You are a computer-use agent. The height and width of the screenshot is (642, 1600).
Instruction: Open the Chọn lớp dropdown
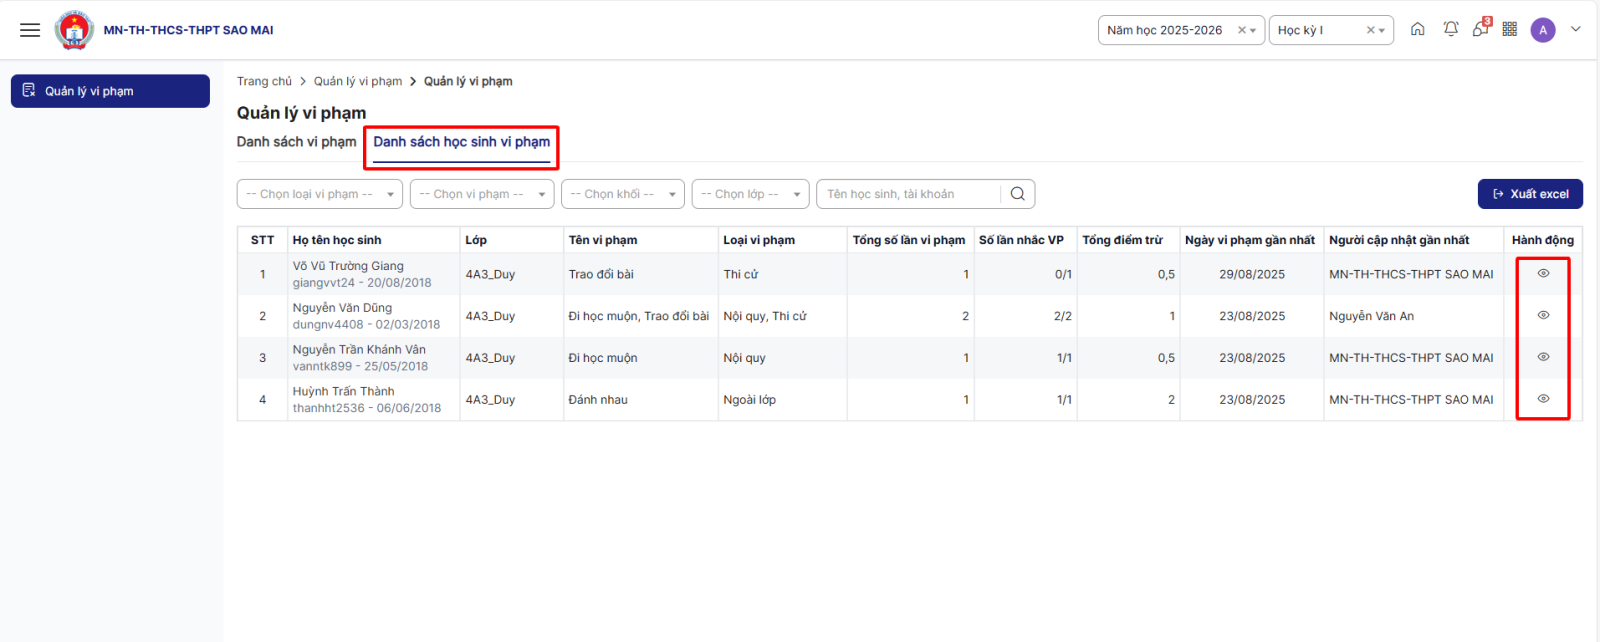(750, 194)
